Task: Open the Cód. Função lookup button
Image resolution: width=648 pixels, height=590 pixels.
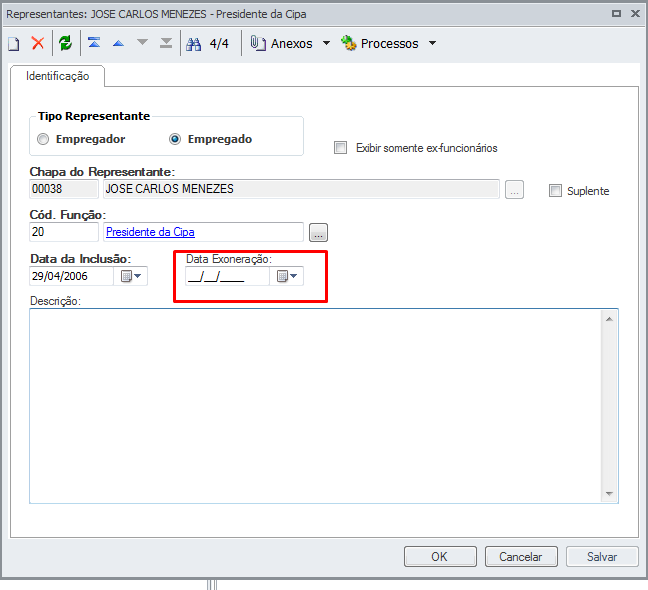Action: (x=318, y=233)
